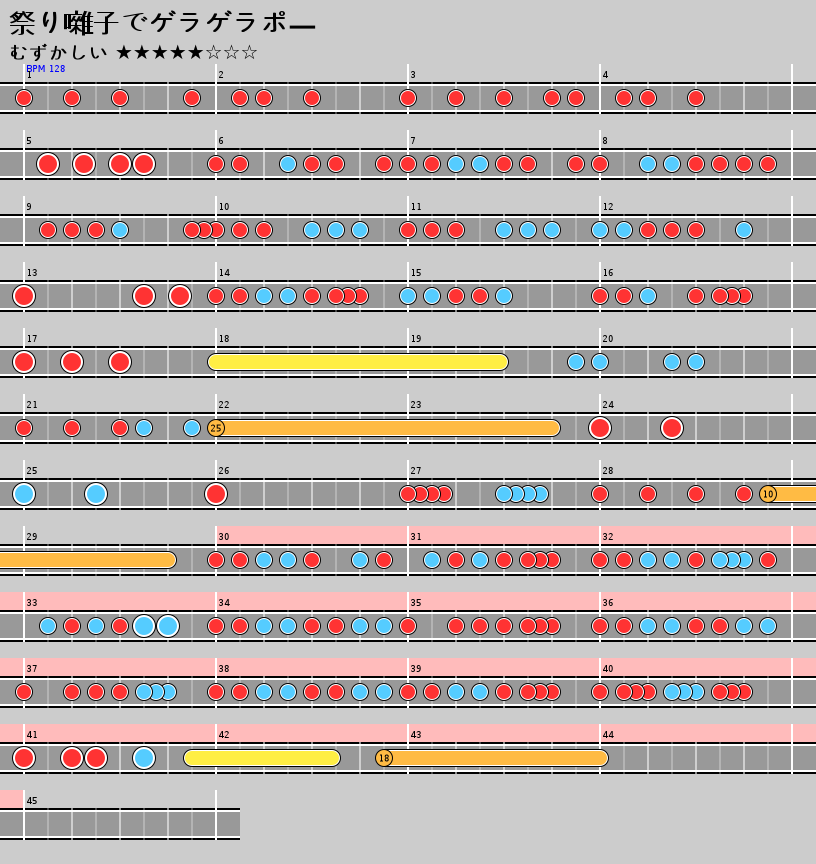Select the yellow drumroll bar in measure 42
The width and height of the screenshot is (816, 864).
coord(262,758)
